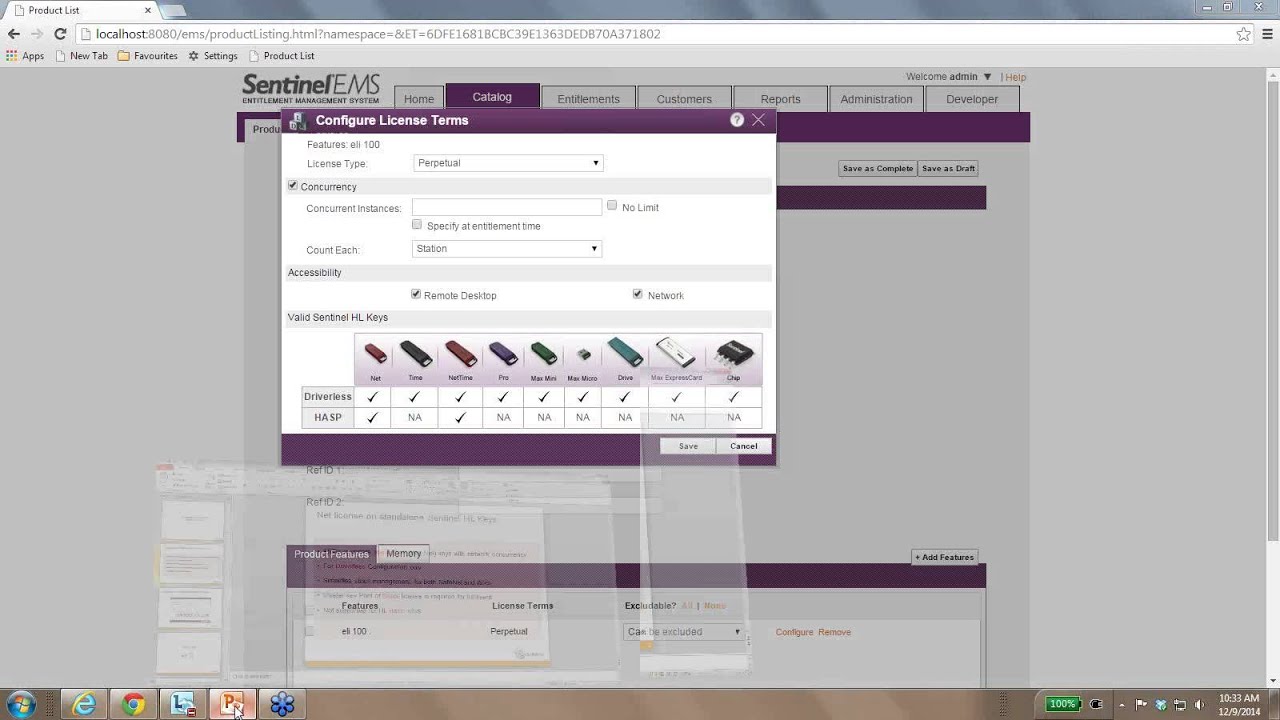Switch to PowerPoint in taskbar
The image size is (1280, 720).
[x=232, y=704]
